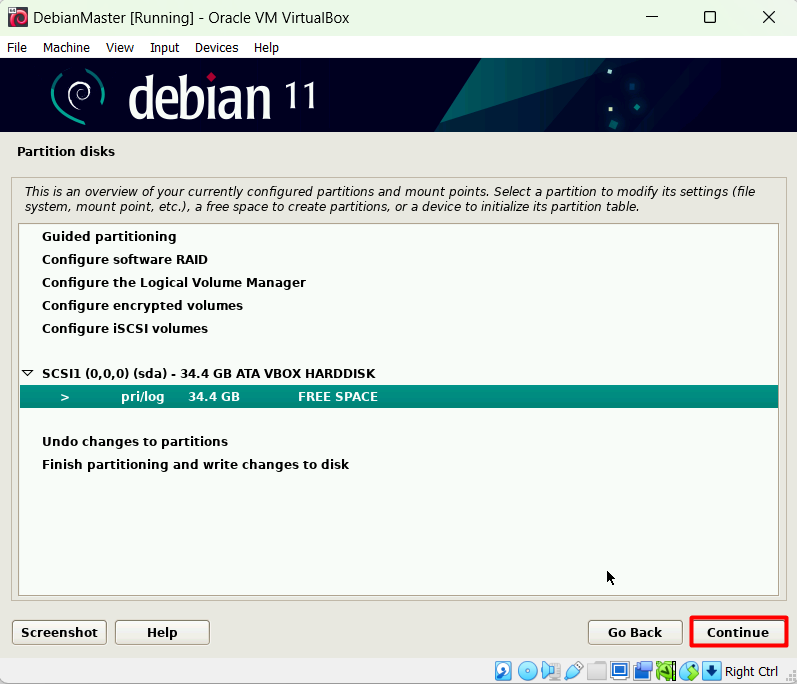797x684 pixels.
Task: Maximize the VirtualBox window
Action: [710, 17]
